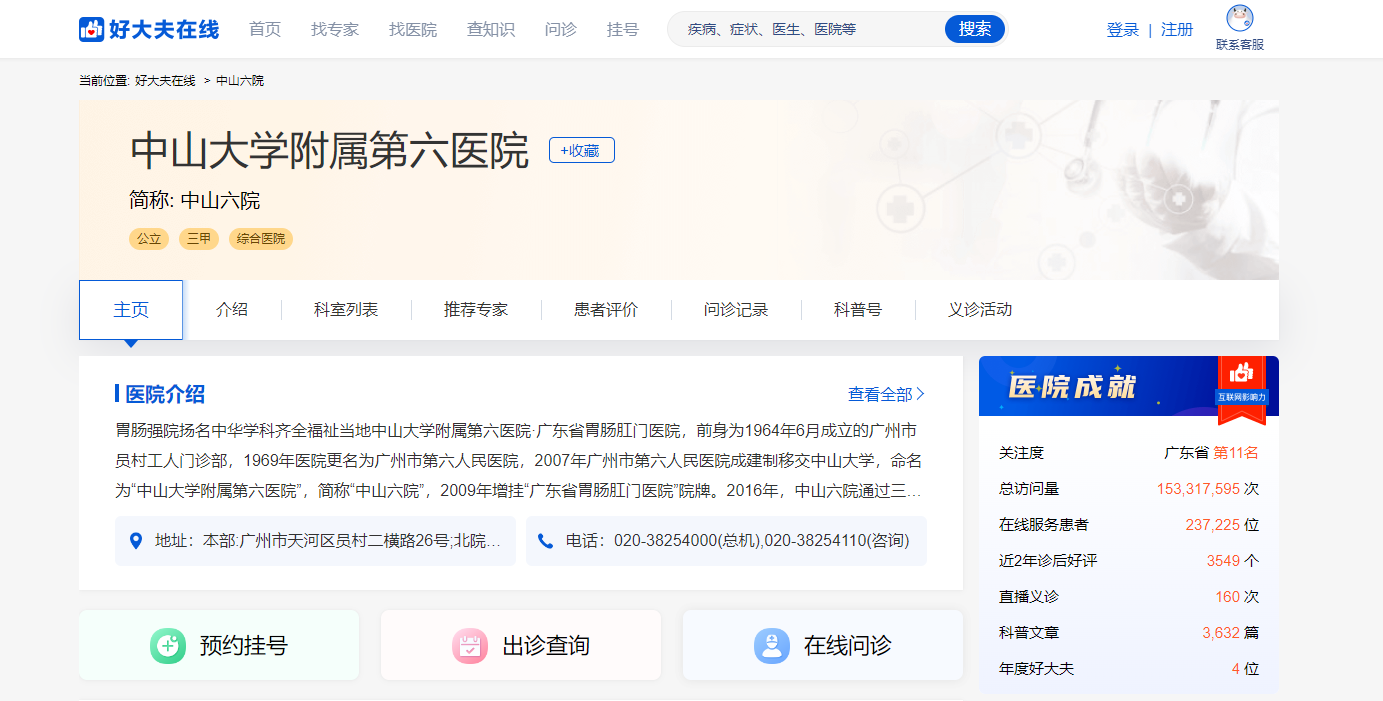Click the 出诊查询 card label

(546, 646)
